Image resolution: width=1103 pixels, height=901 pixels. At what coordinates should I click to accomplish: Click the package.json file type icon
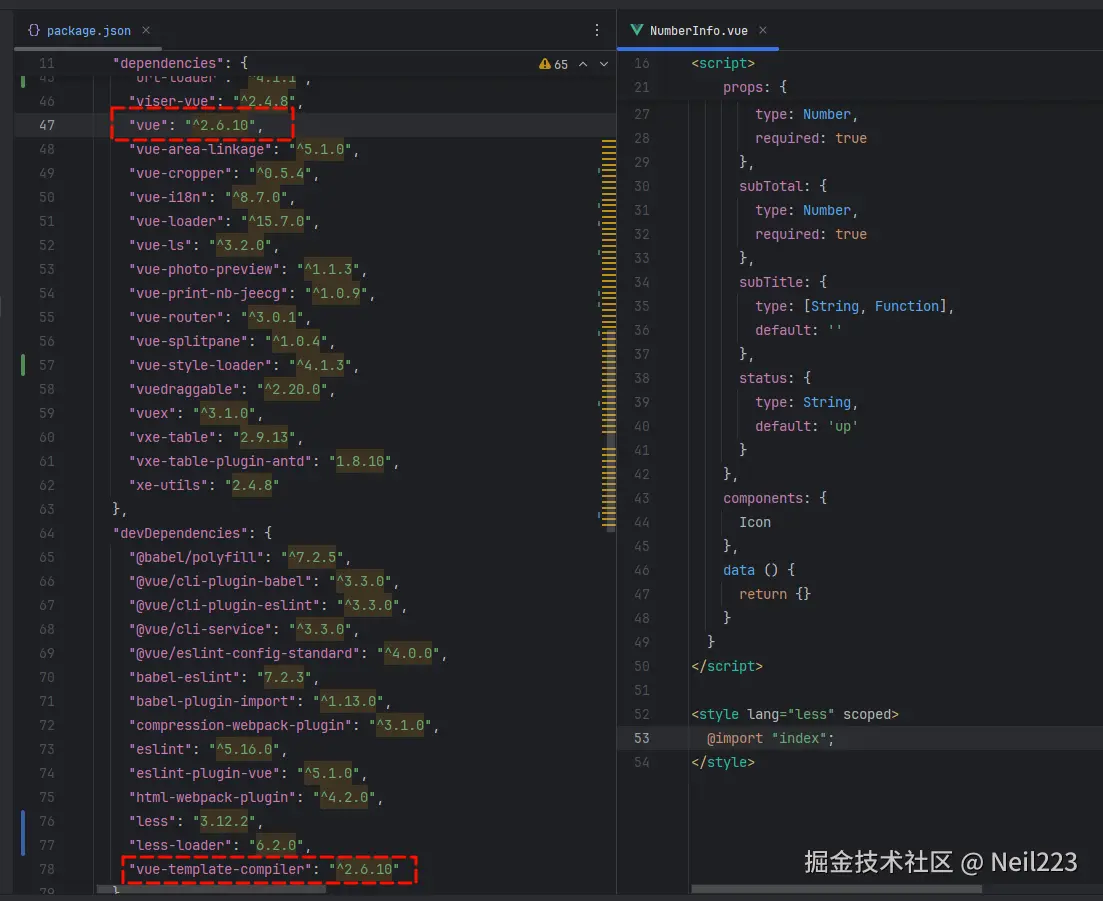34,30
